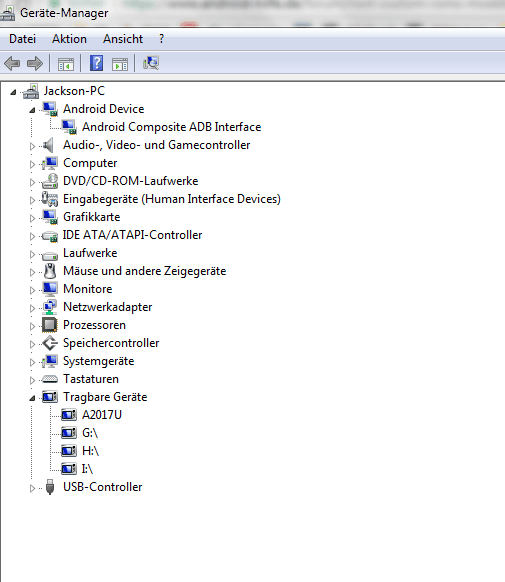Select the I:\ portable device entry
This screenshot has width=505, height=582.
click(88, 469)
